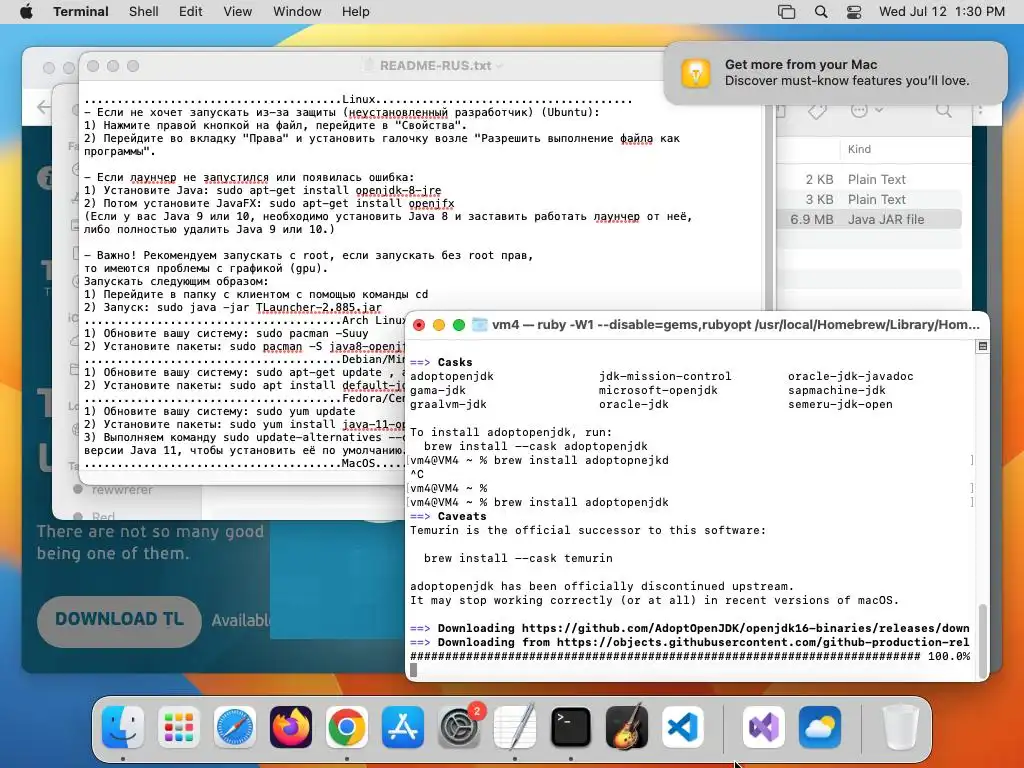Switch to Terminal in the Dock
Screen dimensions: 1024x768
[571, 727]
